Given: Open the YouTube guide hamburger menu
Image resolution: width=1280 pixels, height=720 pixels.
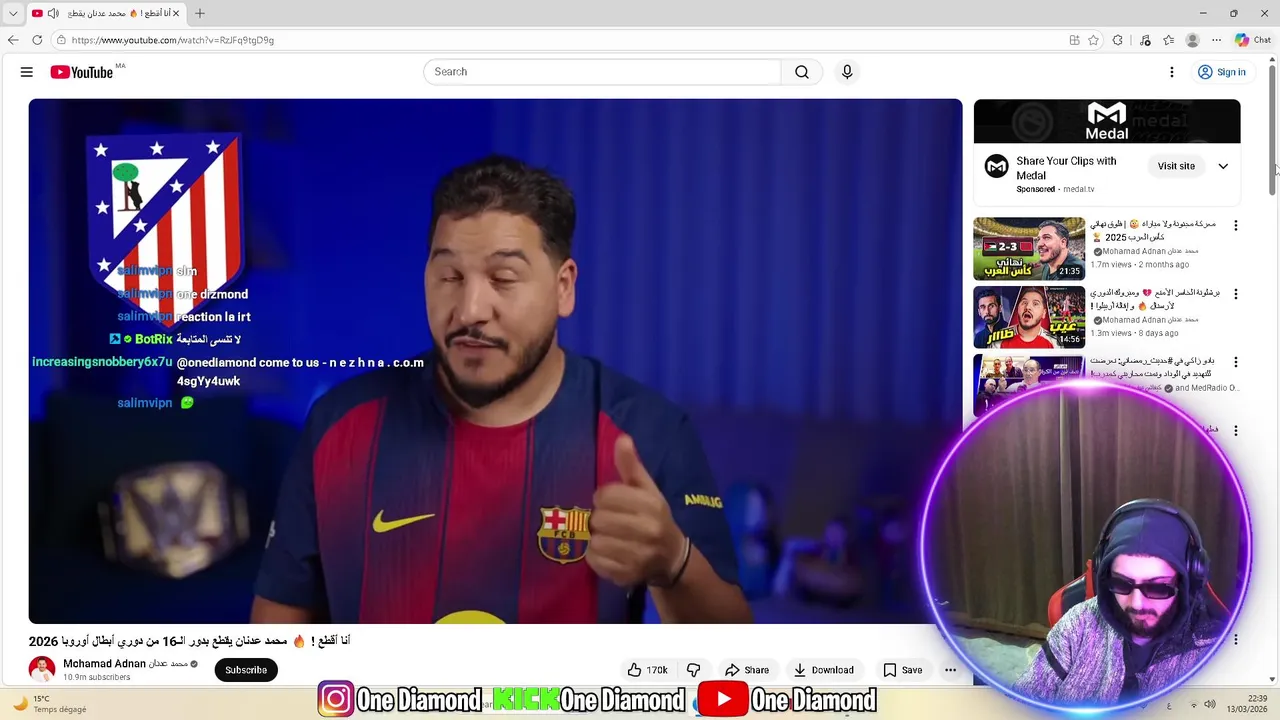Looking at the screenshot, I should tap(27, 72).
